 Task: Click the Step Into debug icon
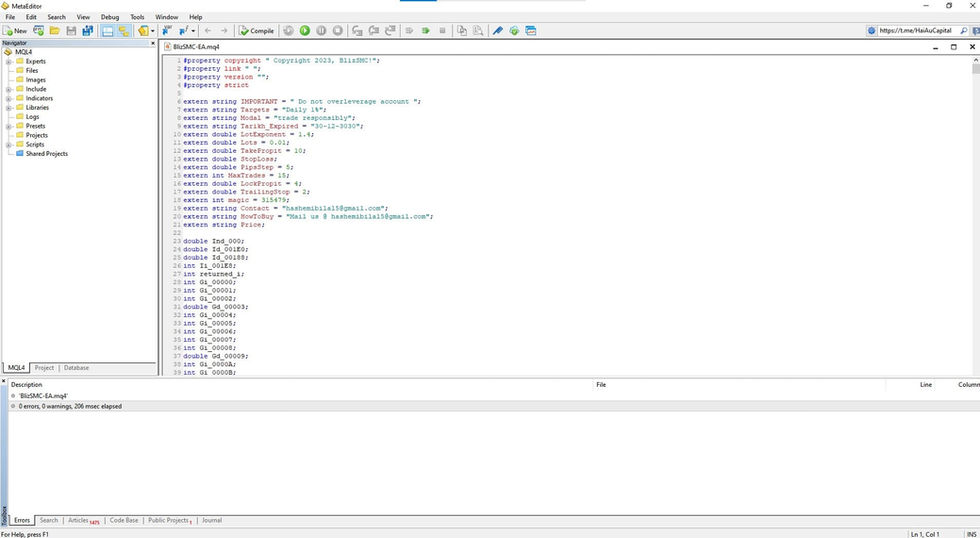click(358, 31)
